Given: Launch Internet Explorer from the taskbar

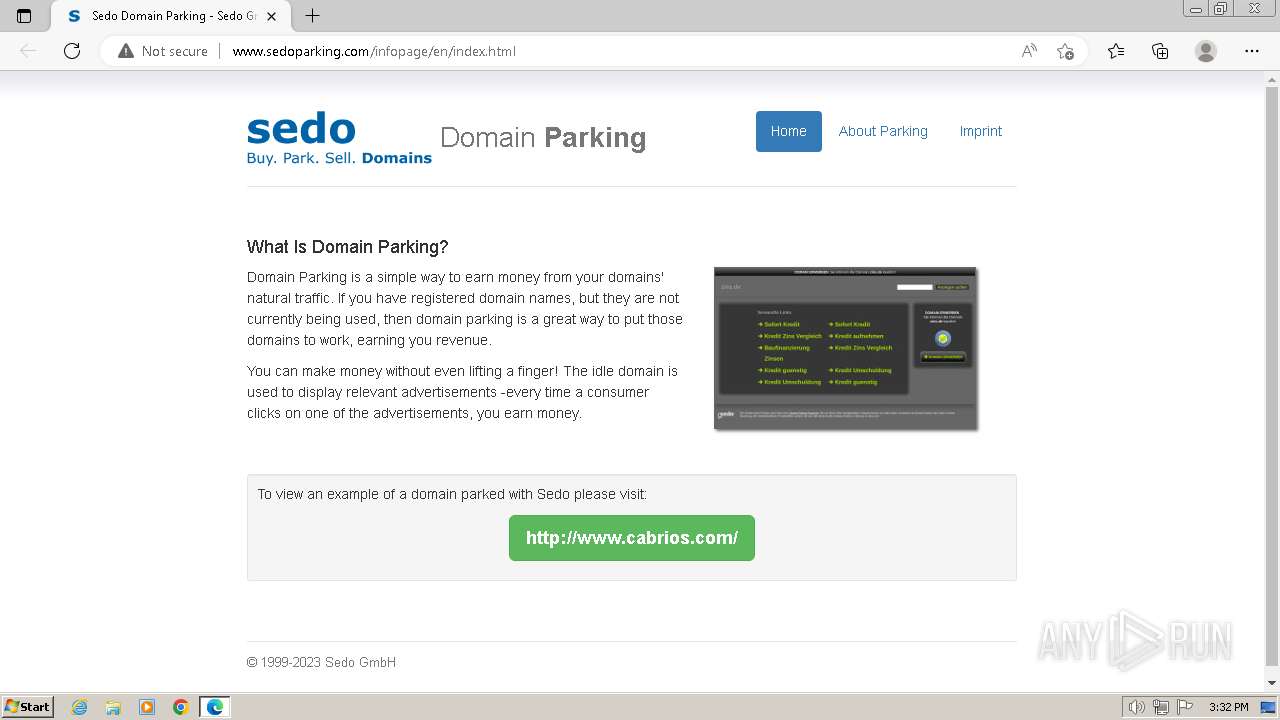Looking at the screenshot, I should tap(79, 707).
